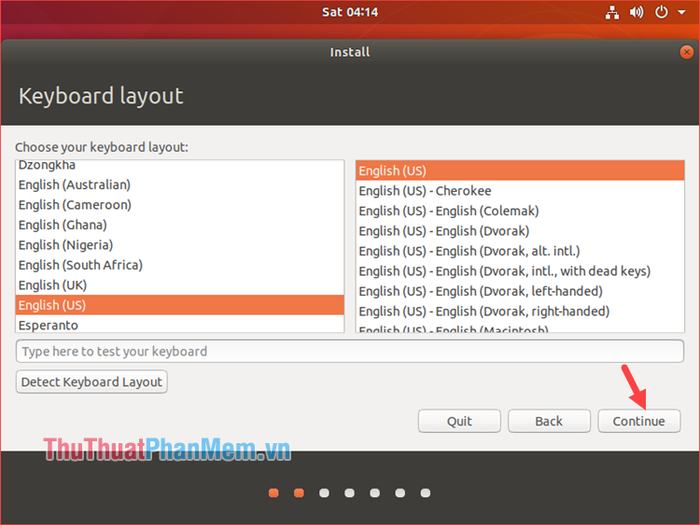Select English (UK) layout
Screen dimensions: 700x525
point(180,285)
